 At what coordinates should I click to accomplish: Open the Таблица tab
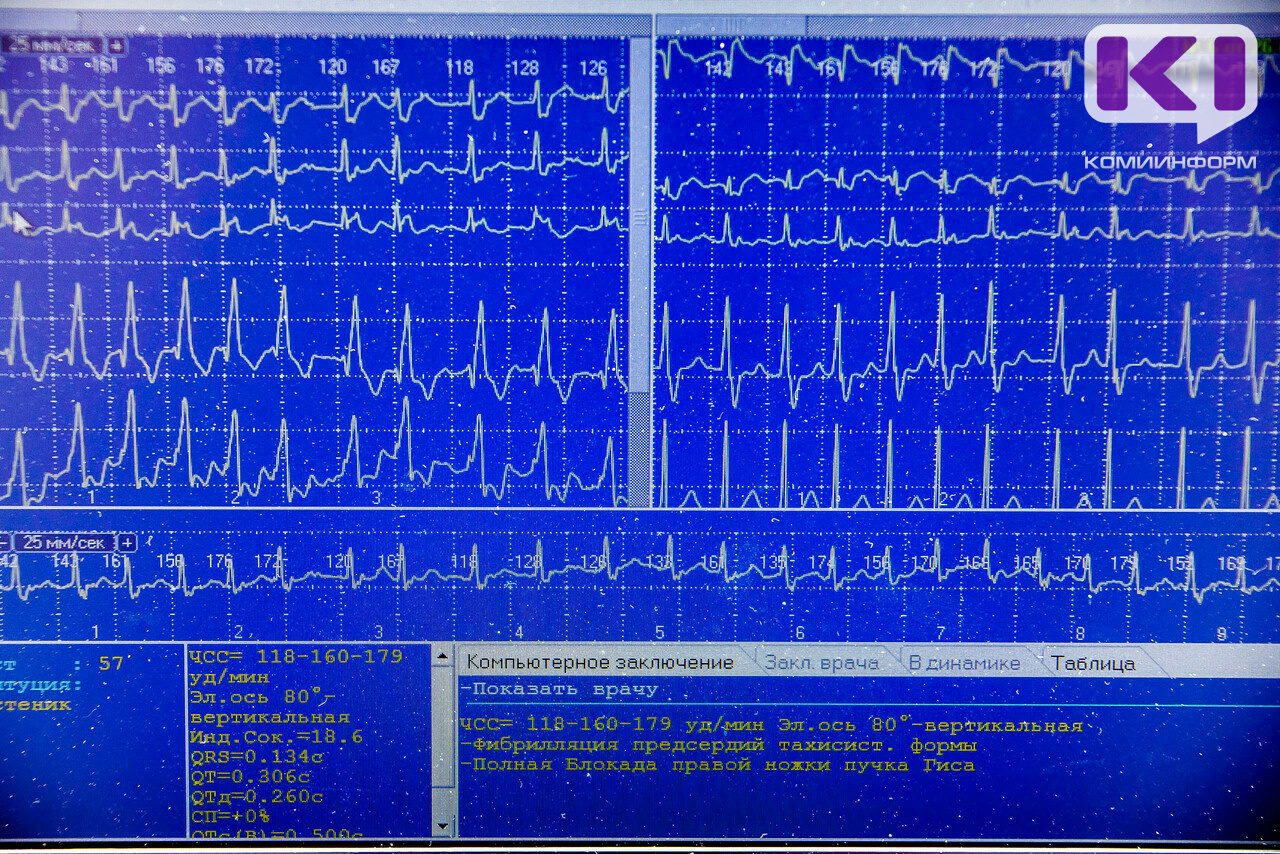1093,663
